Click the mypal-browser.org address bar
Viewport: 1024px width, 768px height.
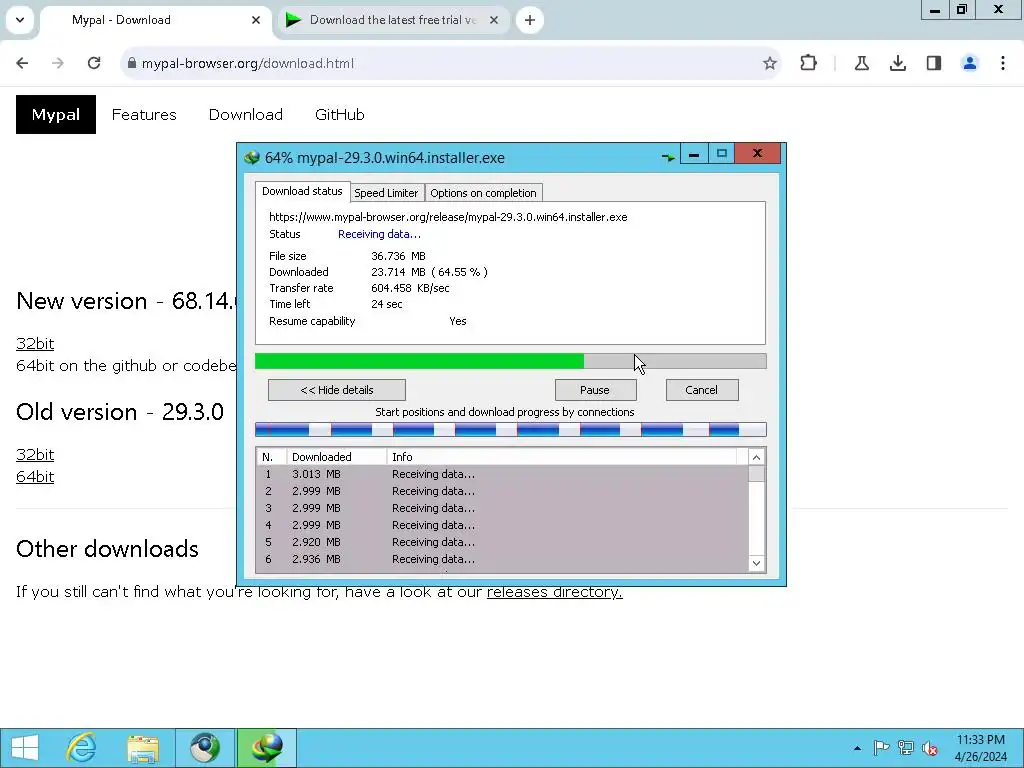[451, 63]
